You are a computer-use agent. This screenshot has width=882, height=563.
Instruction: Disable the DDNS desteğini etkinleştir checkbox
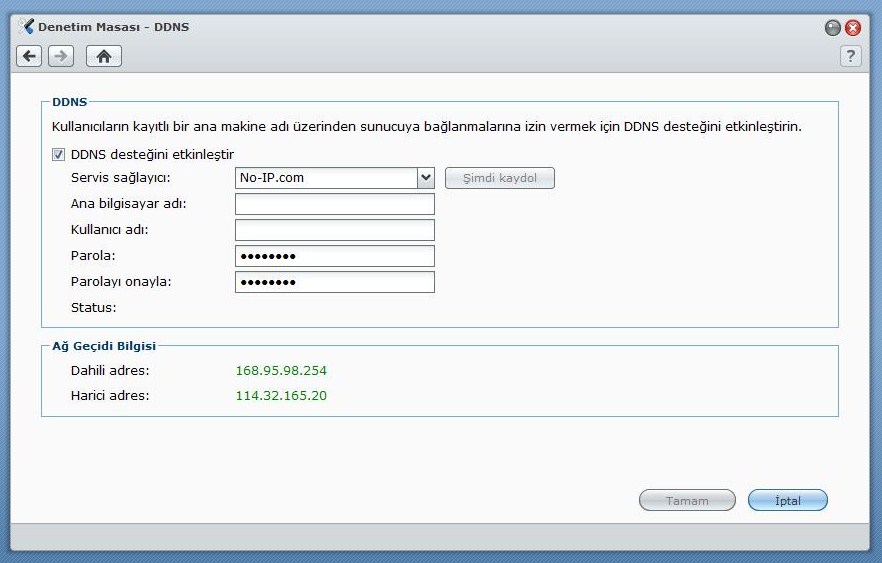[57, 155]
